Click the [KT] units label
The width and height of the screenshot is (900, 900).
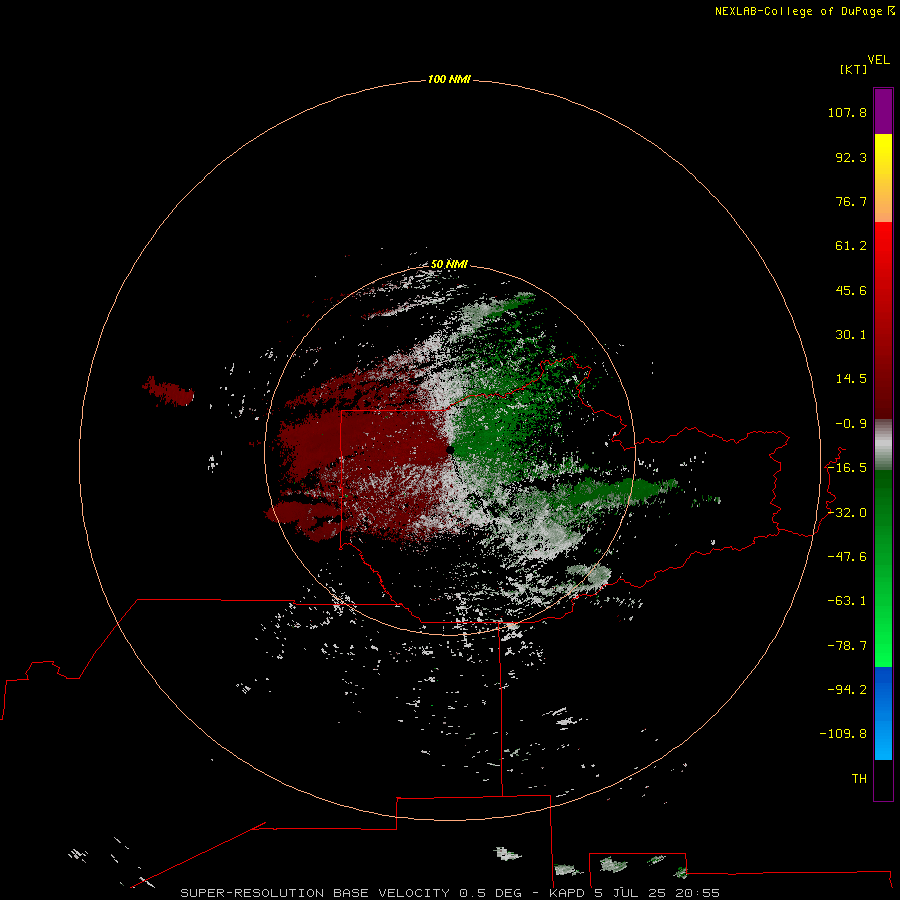click(x=853, y=69)
